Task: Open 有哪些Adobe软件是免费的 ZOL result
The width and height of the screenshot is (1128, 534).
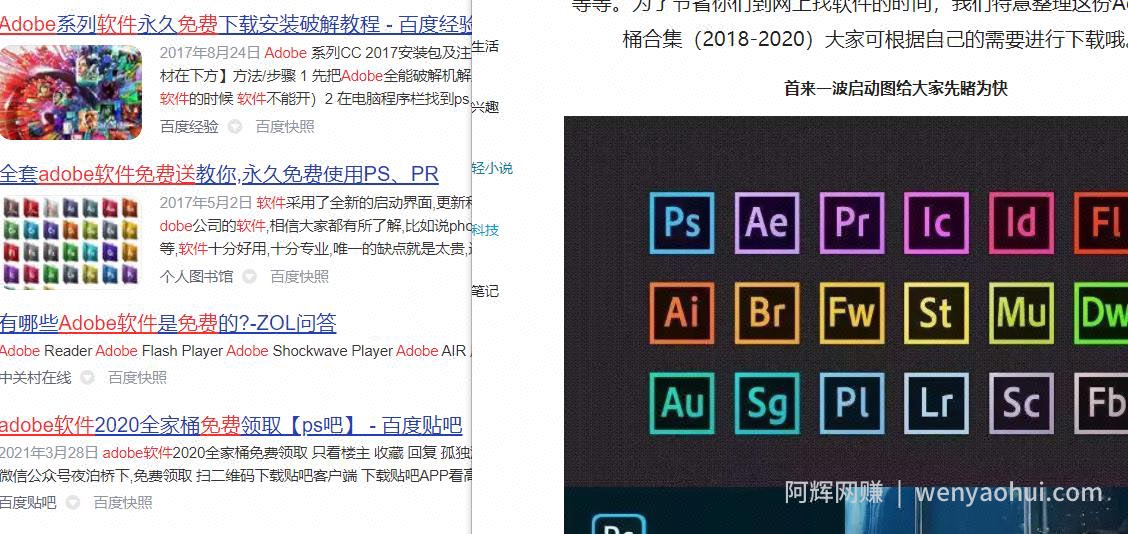Action: coord(168,323)
